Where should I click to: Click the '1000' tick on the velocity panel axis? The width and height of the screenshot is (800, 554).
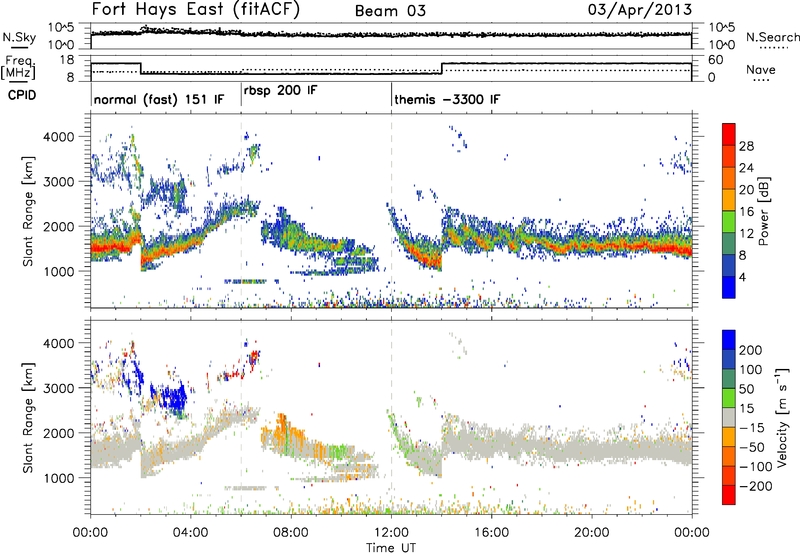[x=58, y=478]
